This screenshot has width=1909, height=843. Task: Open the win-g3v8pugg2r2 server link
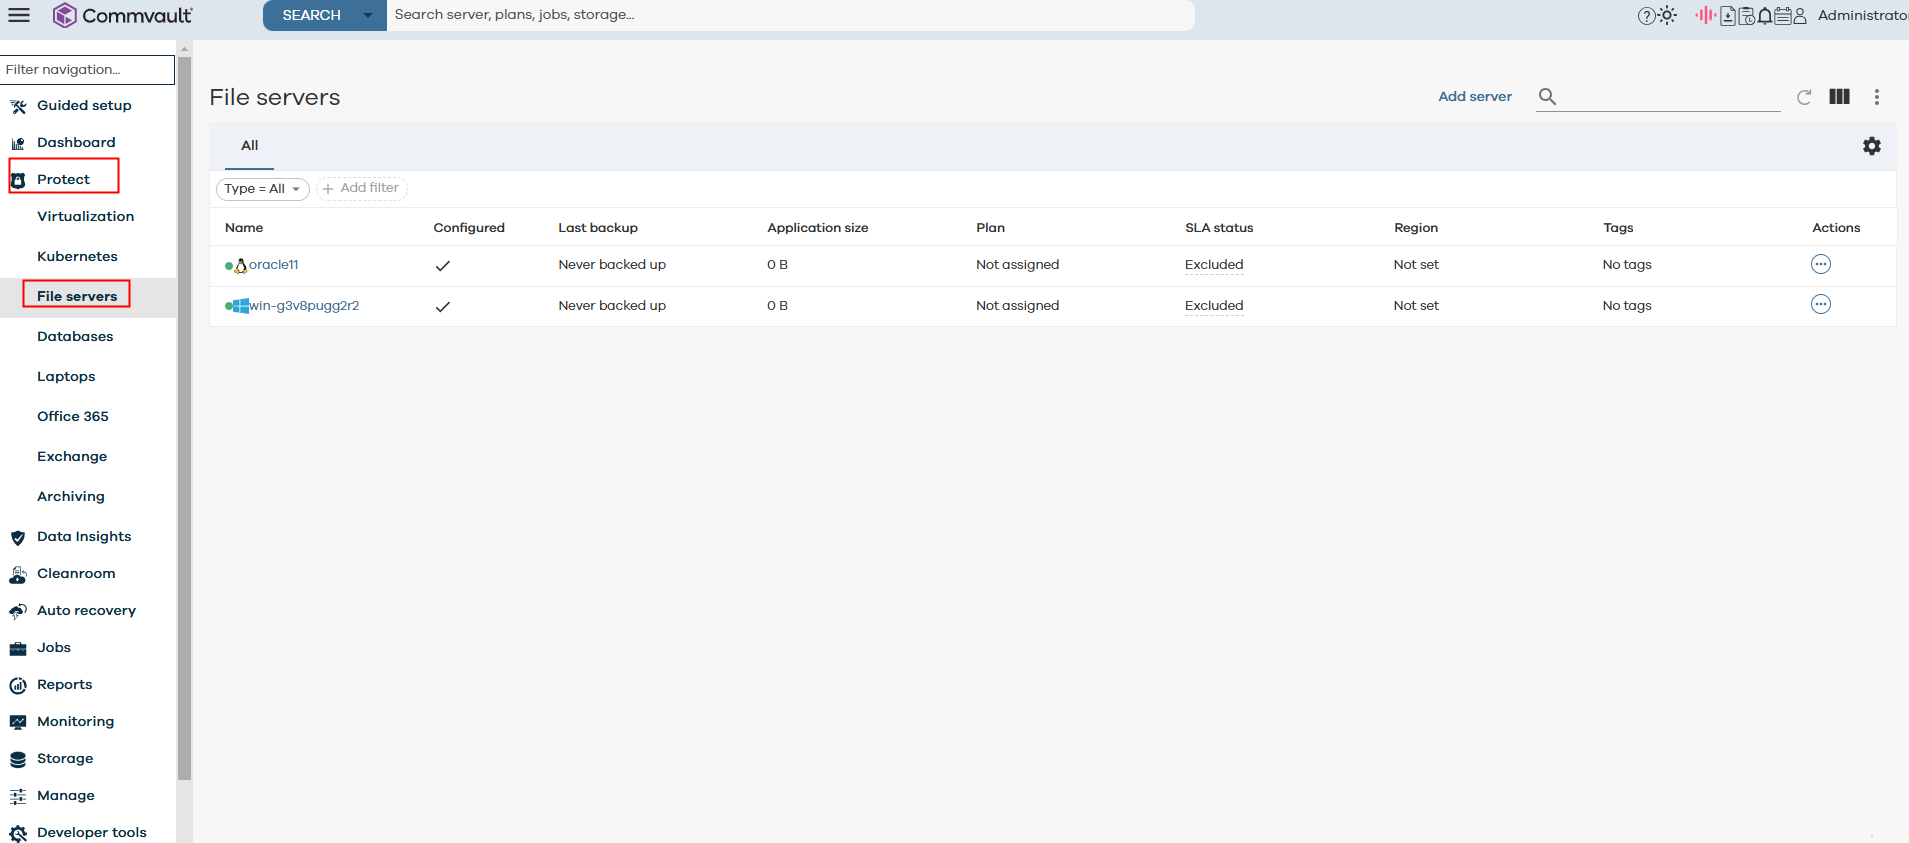304,306
